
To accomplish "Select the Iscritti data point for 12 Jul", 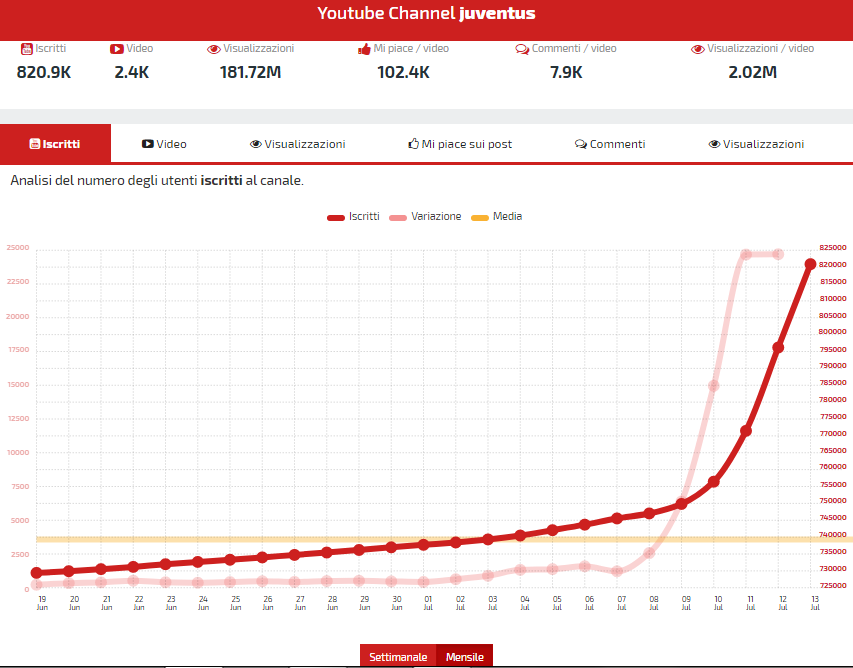I will (x=778, y=347).
